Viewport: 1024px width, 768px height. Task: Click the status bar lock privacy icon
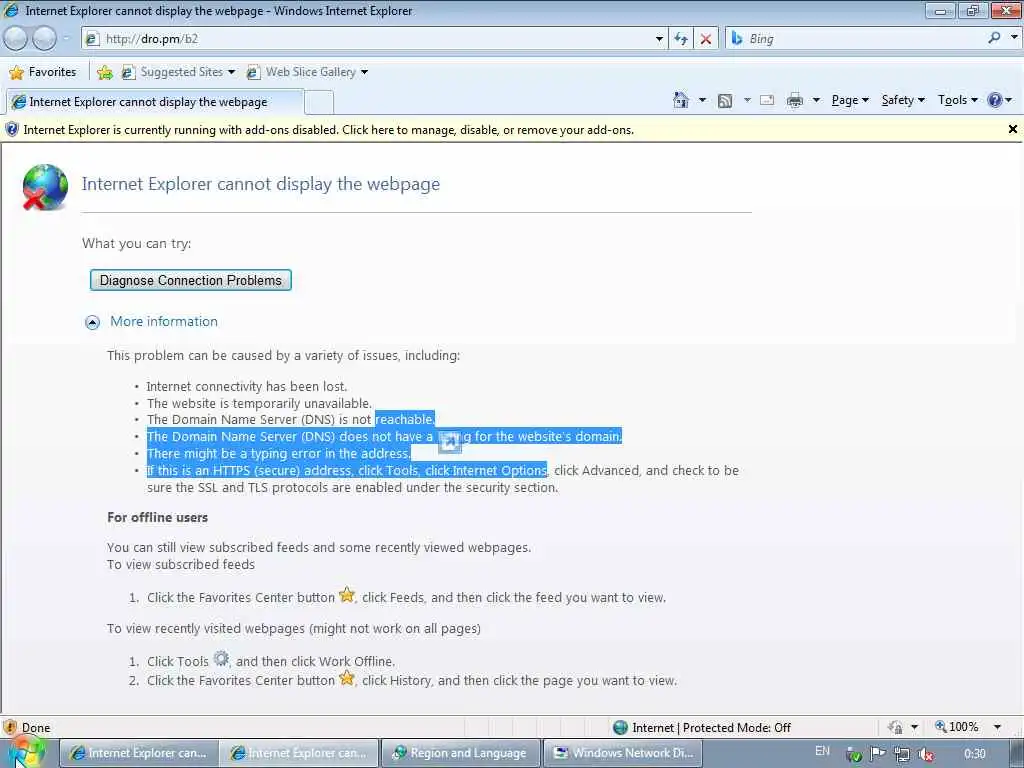[x=896, y=727]
